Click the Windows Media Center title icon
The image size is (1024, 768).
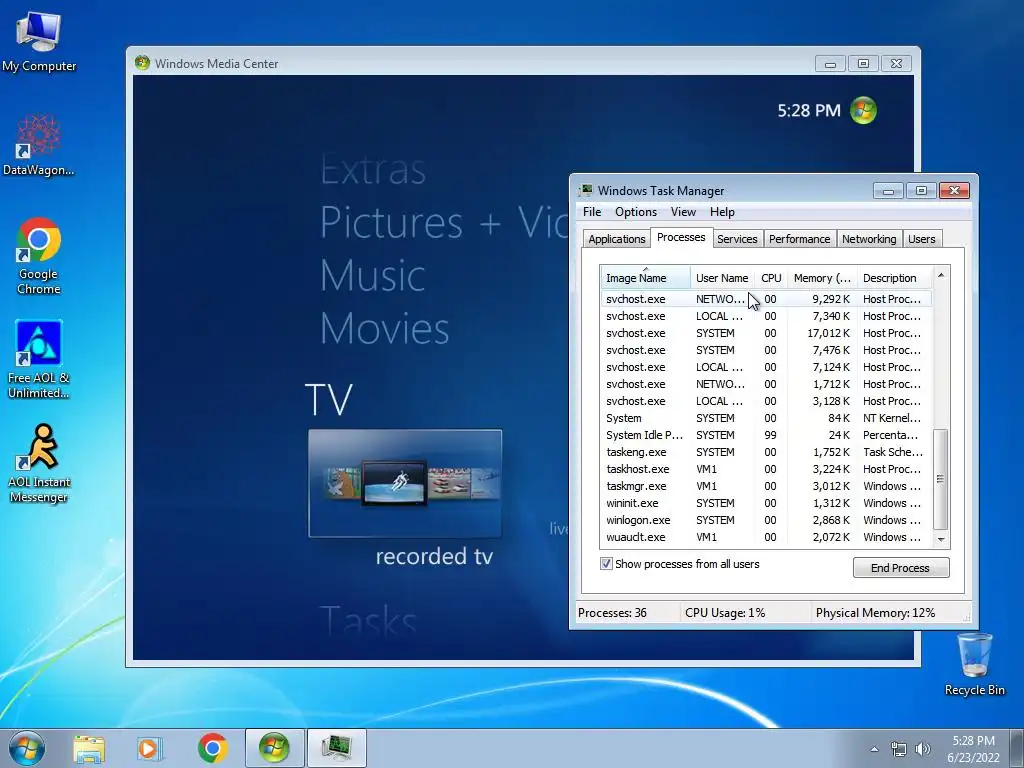(142, 63)
